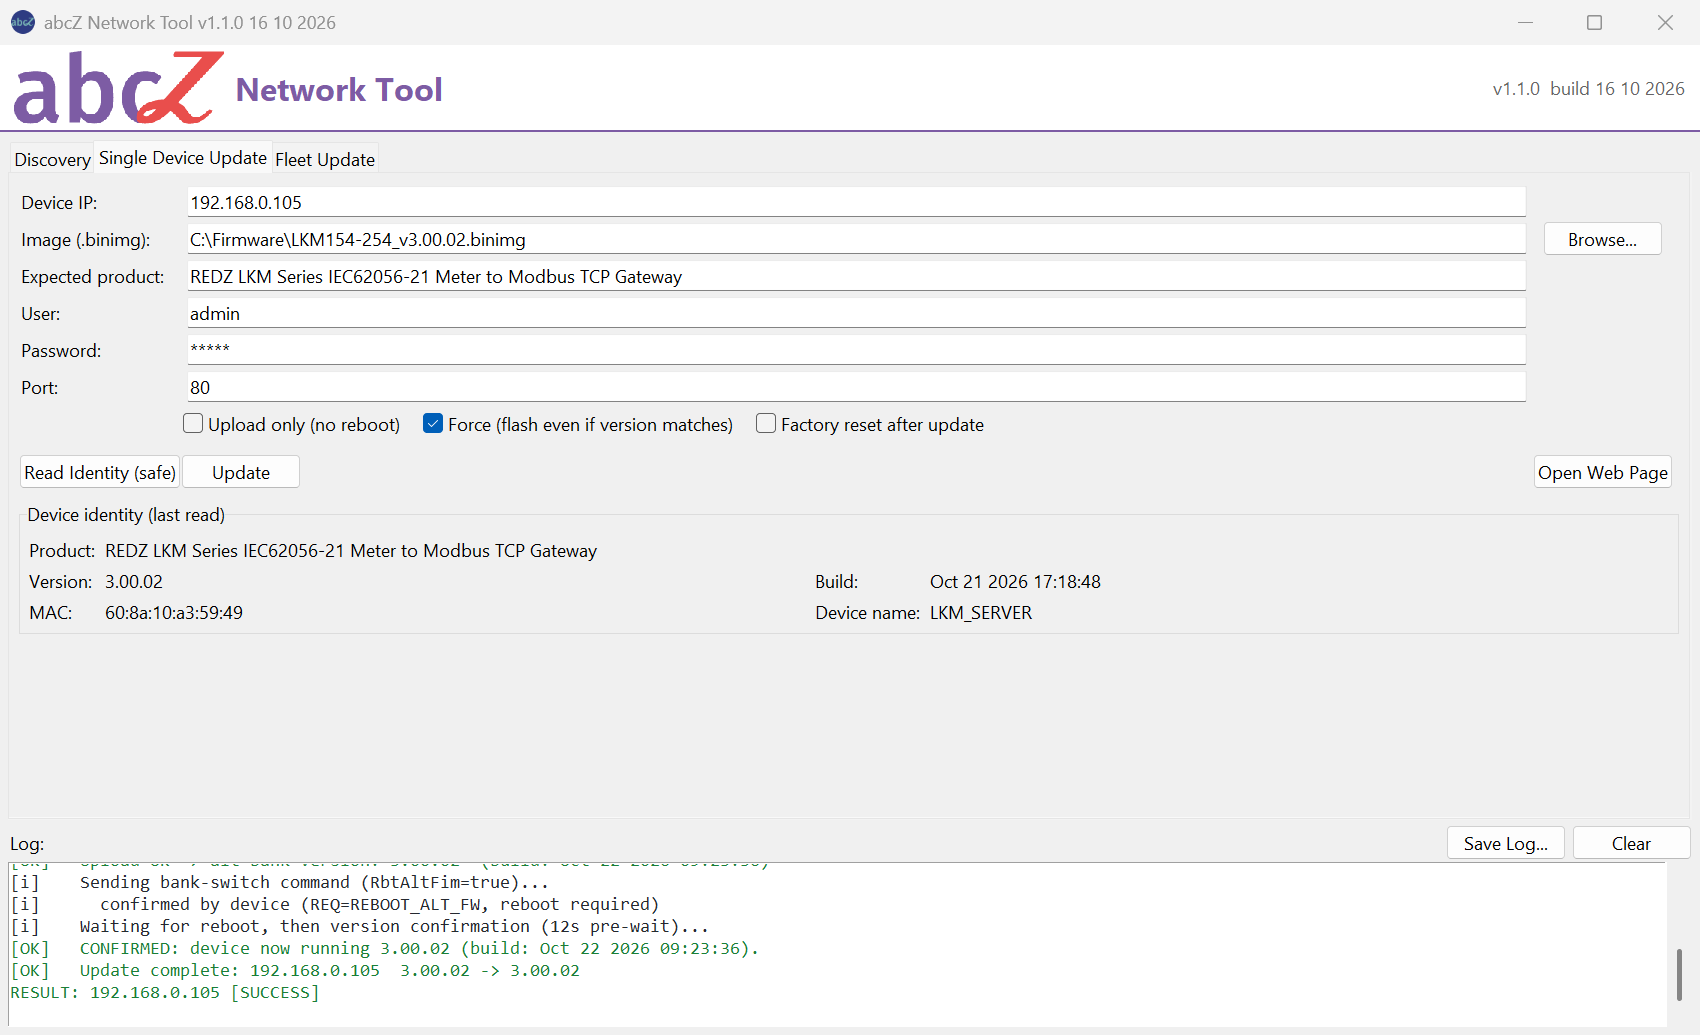This screenshot has height=1035, width=1700.
Task: Click the Port field showing 80
Action: click(x=856, y=387)
